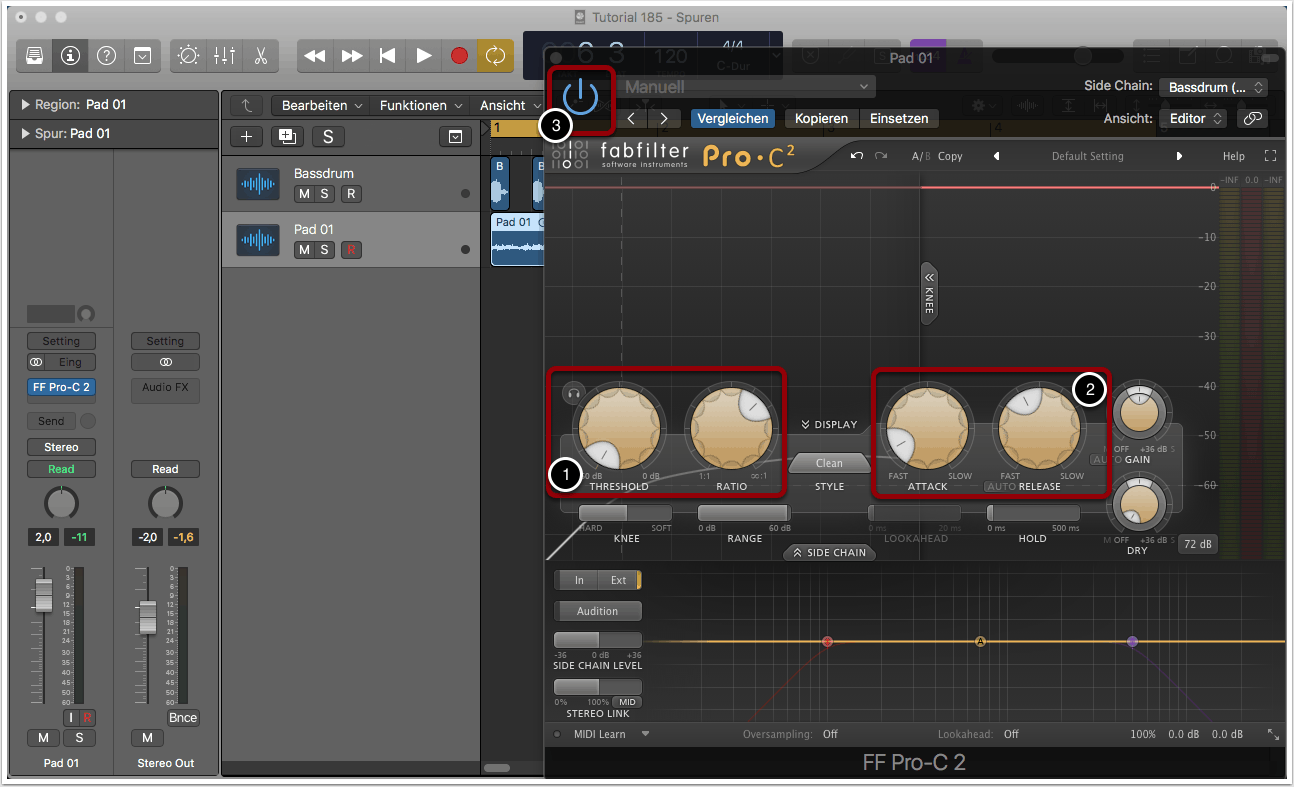The width and height of the screenshot is (1294, 787).
Task: Click the Vergleichen button
Action: tap(733, 118)
